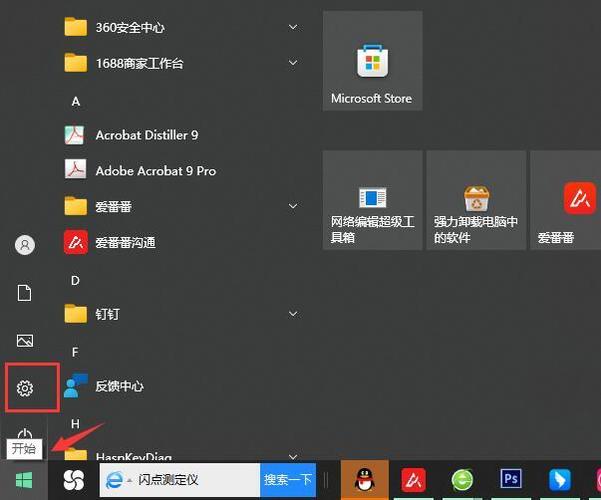Open the 强力卸载电脑中的软件 tile
The height and width of the screenshot is (500, 601).
click(x=476, y=200)
